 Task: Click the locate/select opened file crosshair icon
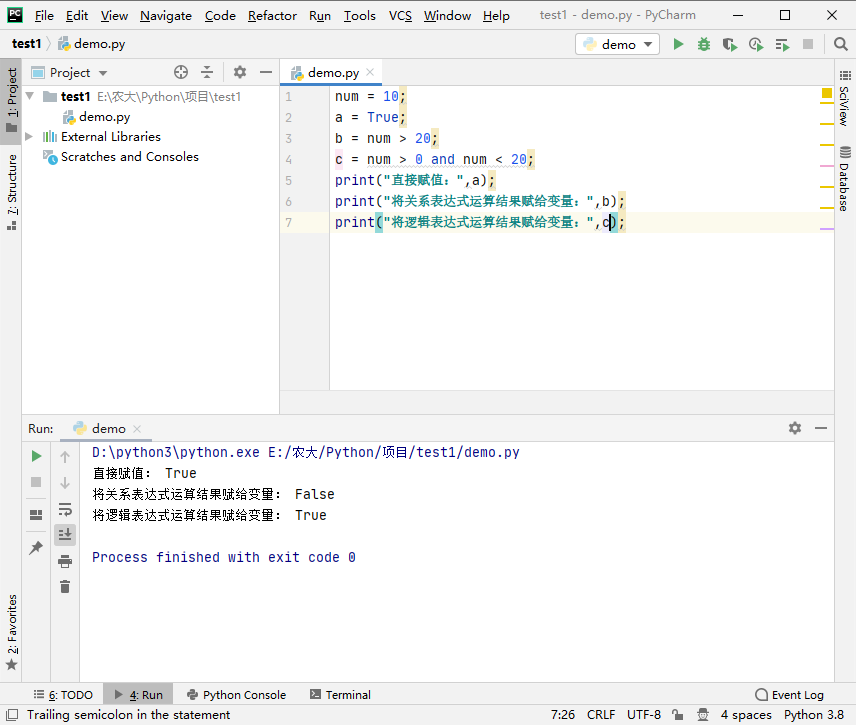(181, 72)
